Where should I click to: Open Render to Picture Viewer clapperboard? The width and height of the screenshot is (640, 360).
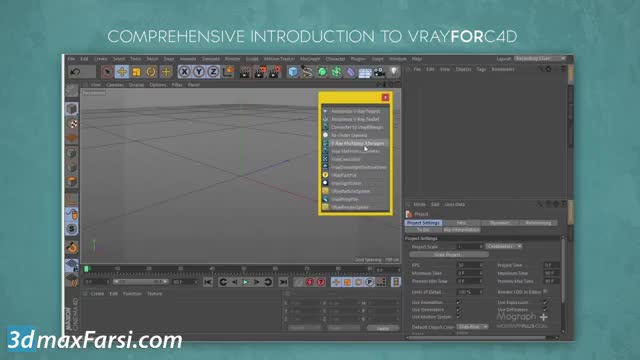point(260,72)
